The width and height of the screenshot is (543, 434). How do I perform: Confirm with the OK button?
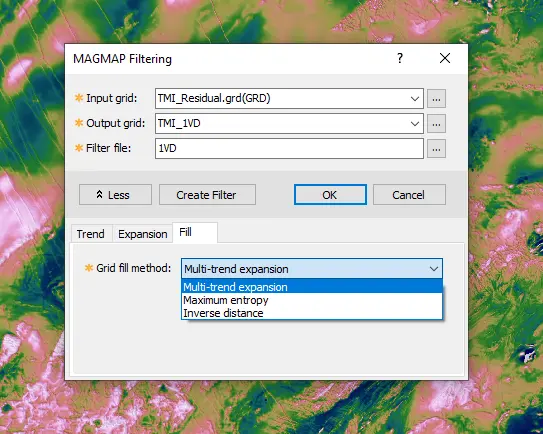(330, 195)
